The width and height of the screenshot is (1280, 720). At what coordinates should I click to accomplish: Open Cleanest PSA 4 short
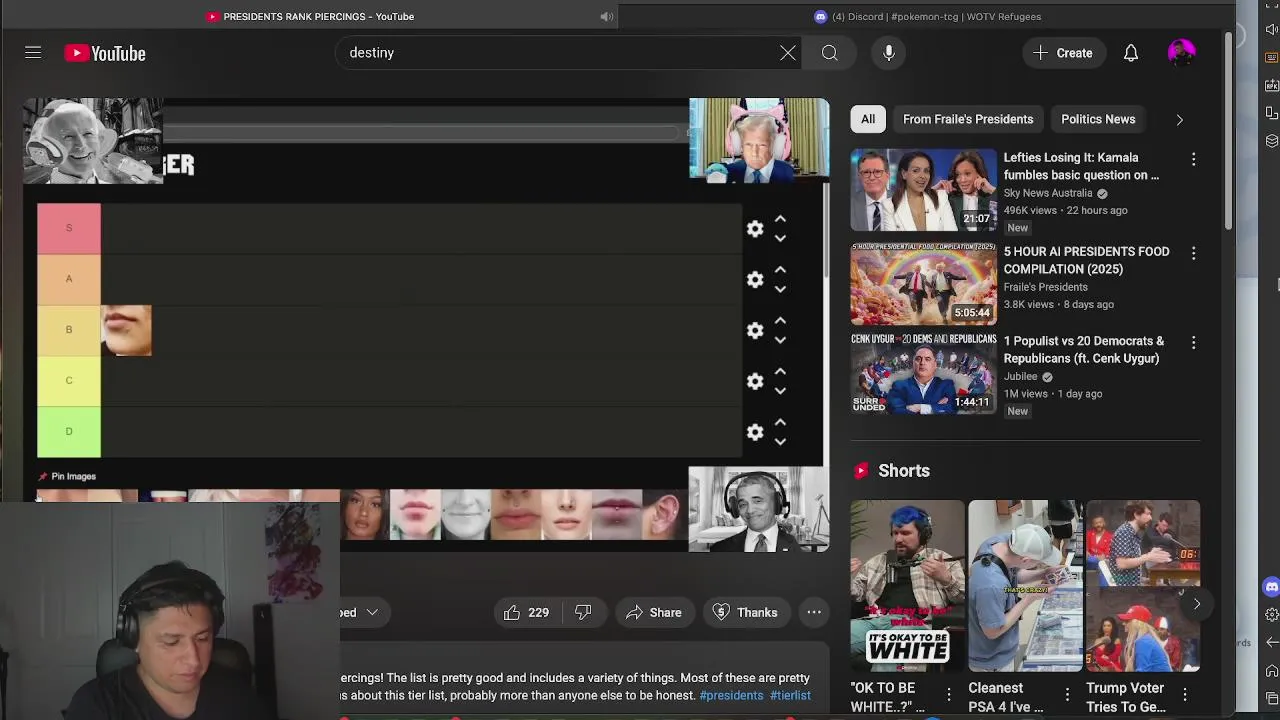1025,586
